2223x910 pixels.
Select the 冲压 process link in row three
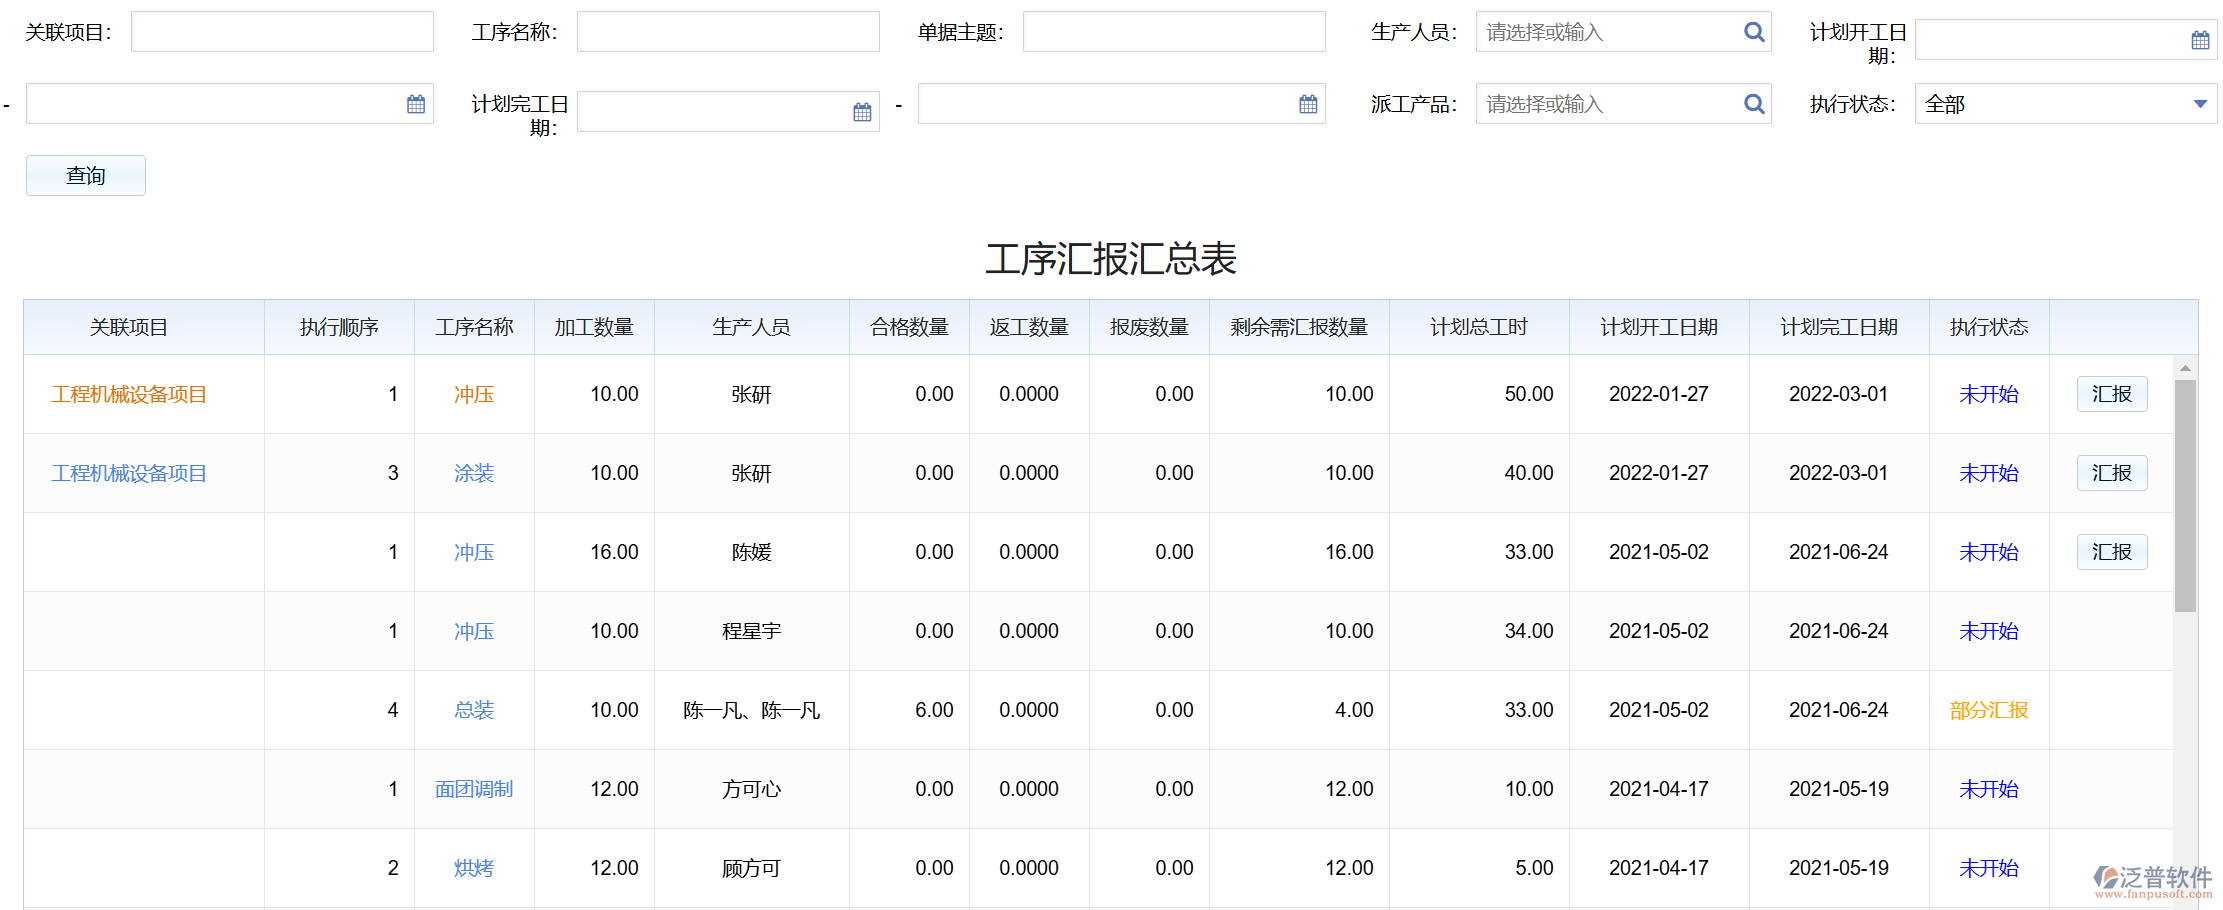[x=473, y=551]
